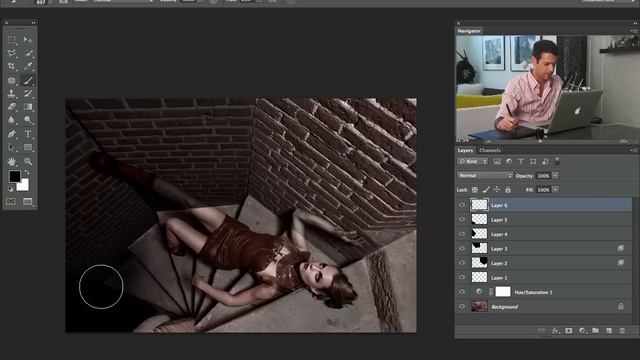Open the Opacity slider arrow
Screen dimensions: 640x360
click(555, 176)
